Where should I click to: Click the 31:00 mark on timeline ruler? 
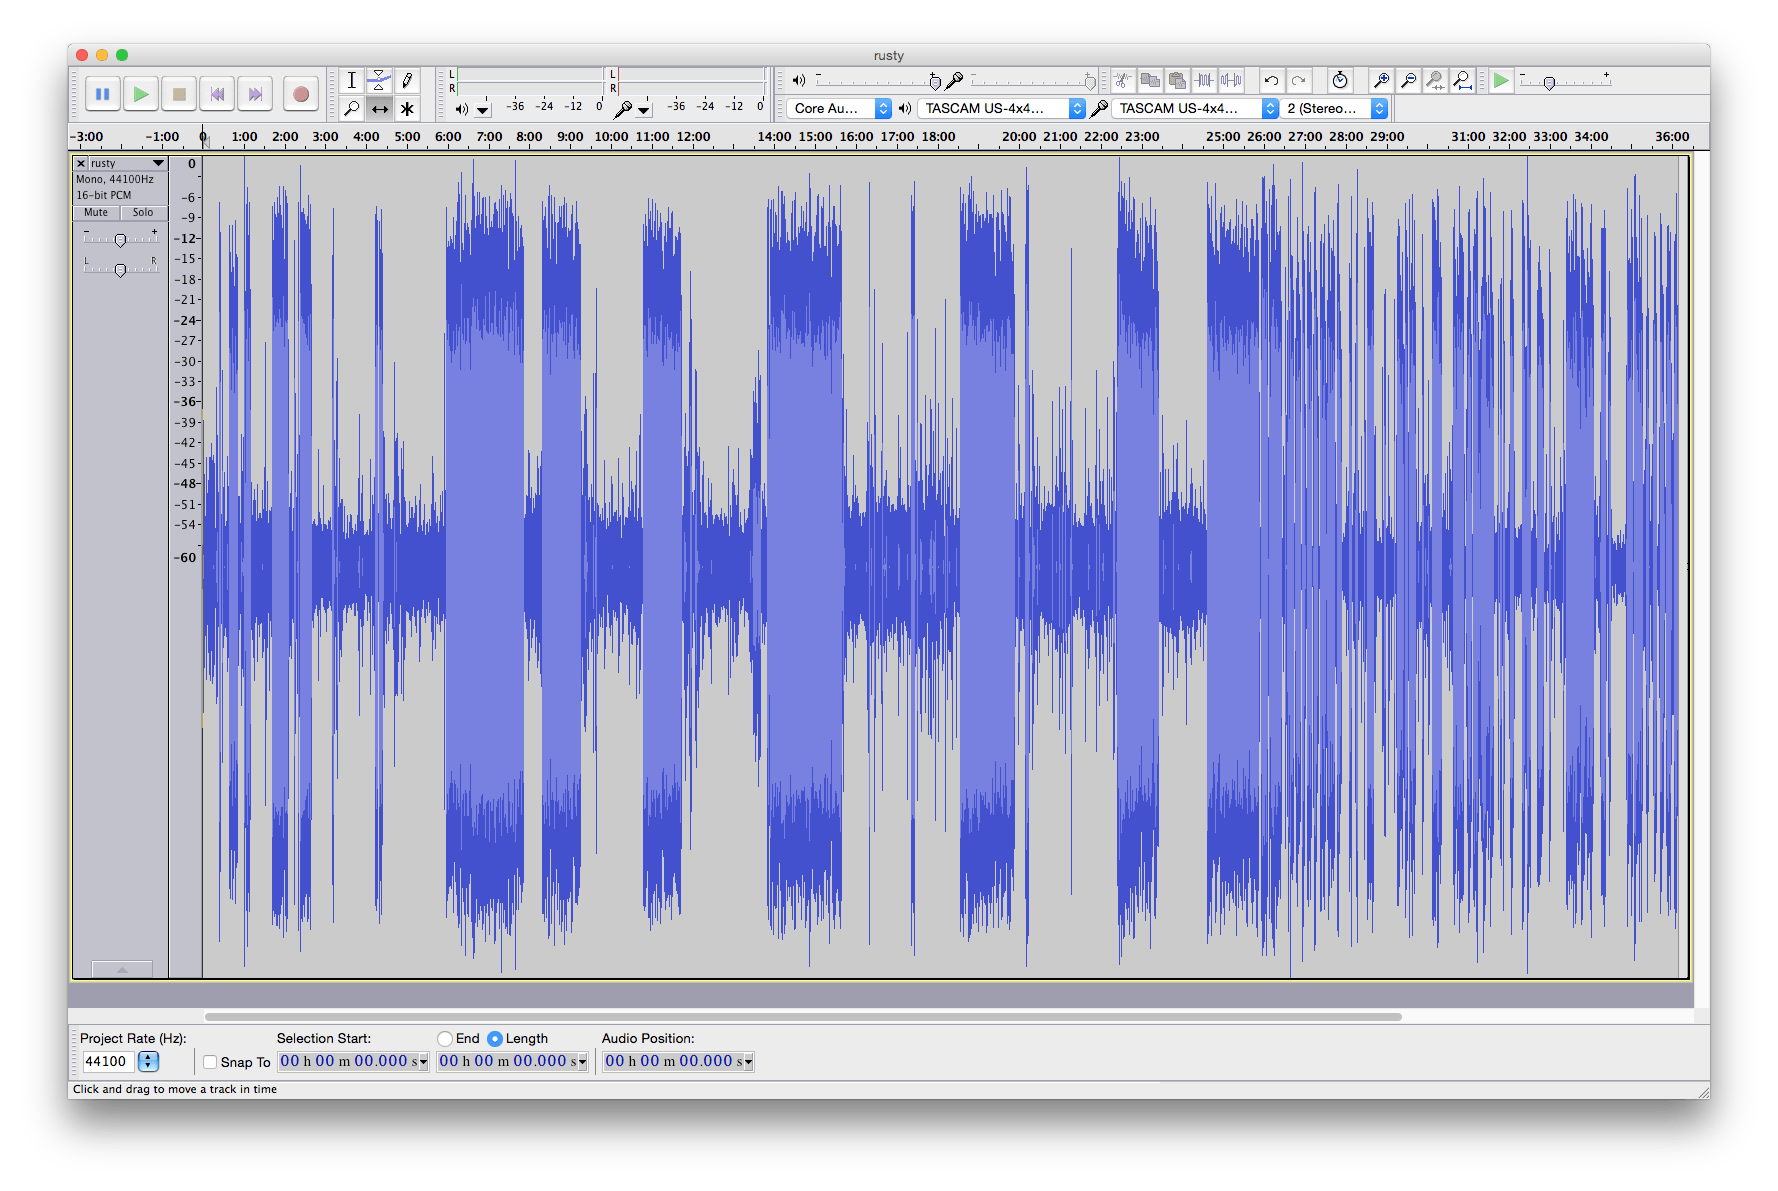[1468, 137]
